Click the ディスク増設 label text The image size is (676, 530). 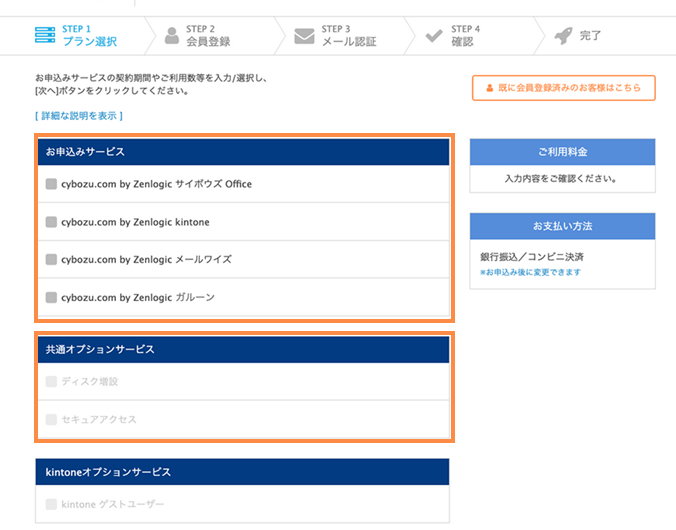click(x=90, y=382)
